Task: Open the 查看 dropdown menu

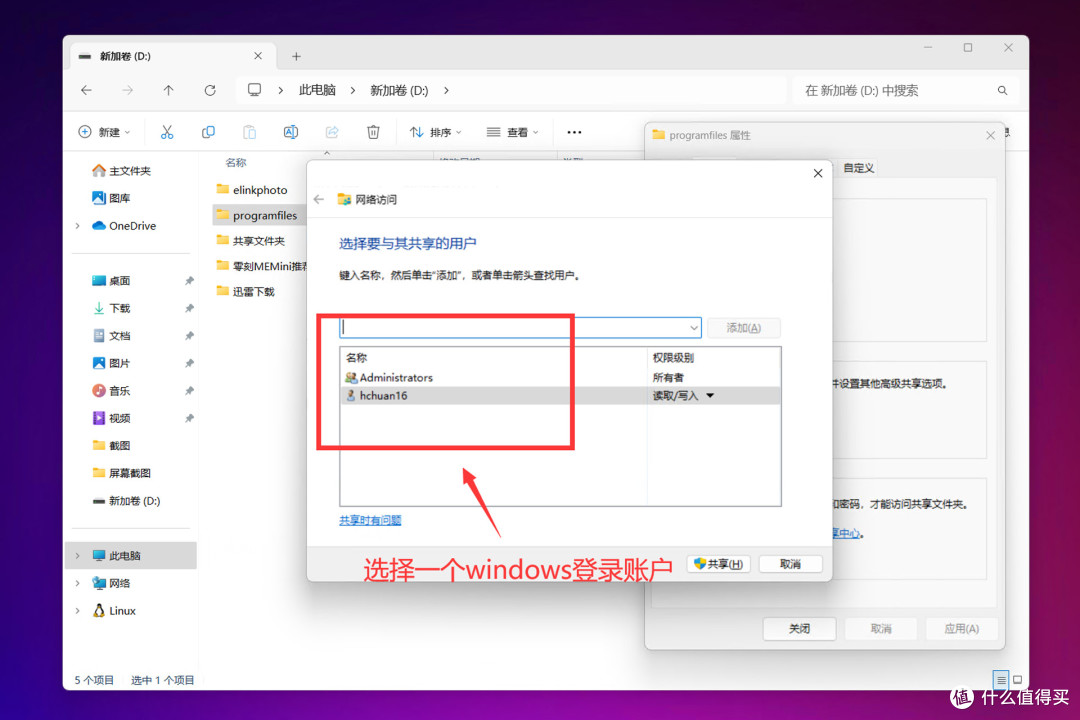Action: [512, 132]
